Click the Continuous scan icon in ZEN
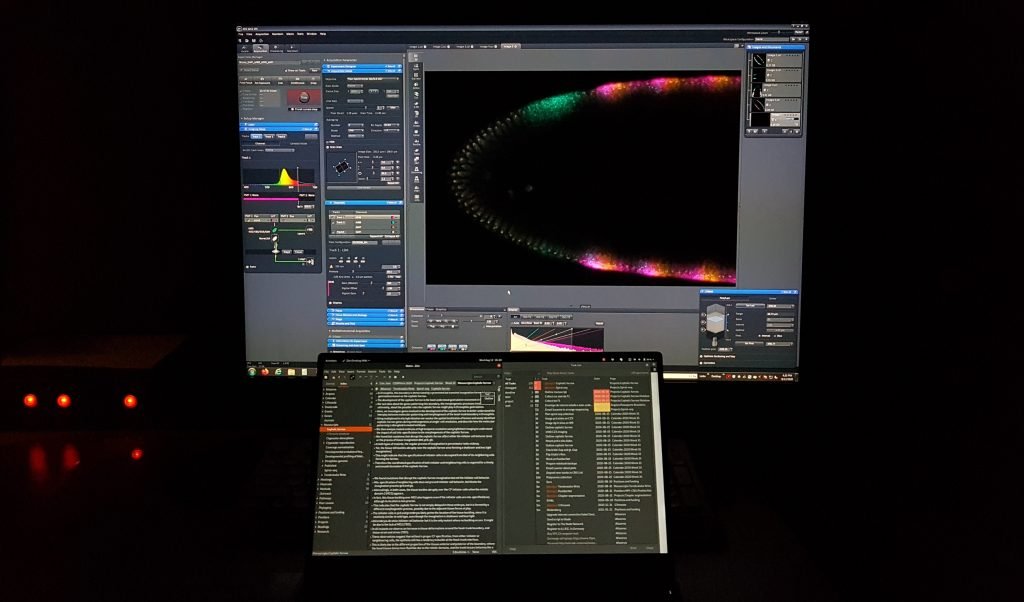 pyautogui.click(x=297, y=80)
